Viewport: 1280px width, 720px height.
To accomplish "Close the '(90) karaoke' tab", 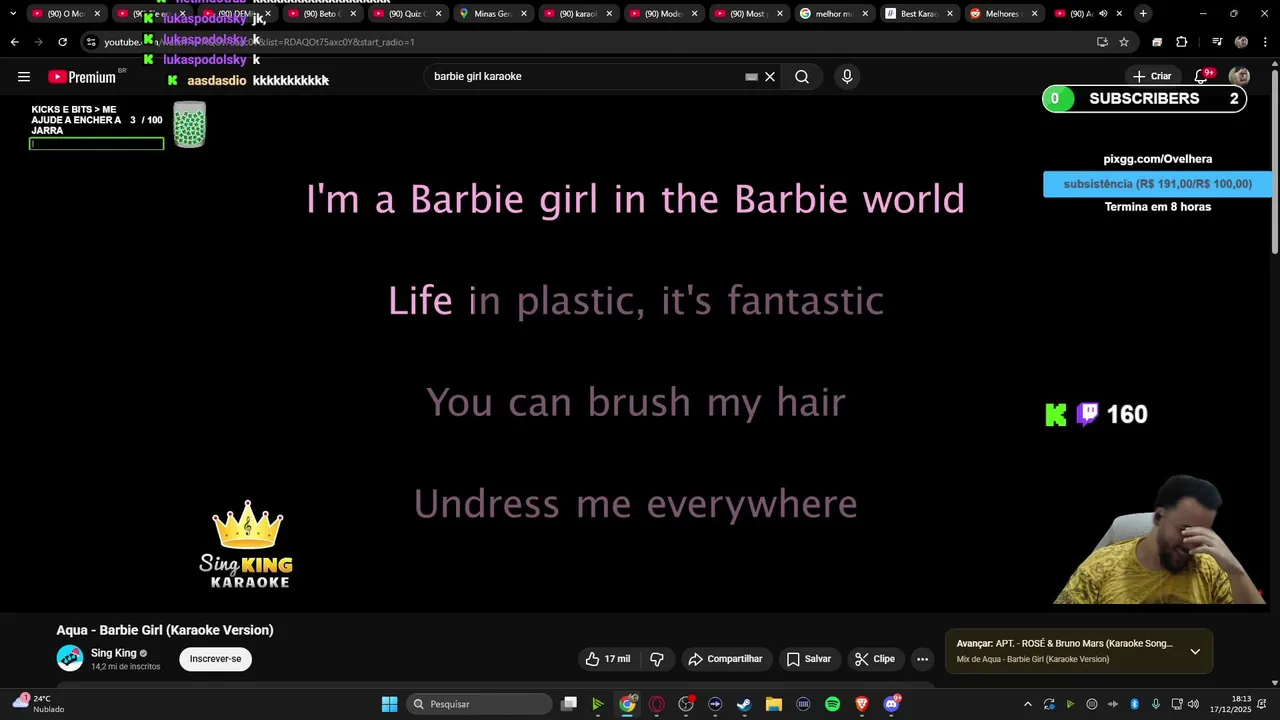I will pyautogui.click(x=608, y=14).
